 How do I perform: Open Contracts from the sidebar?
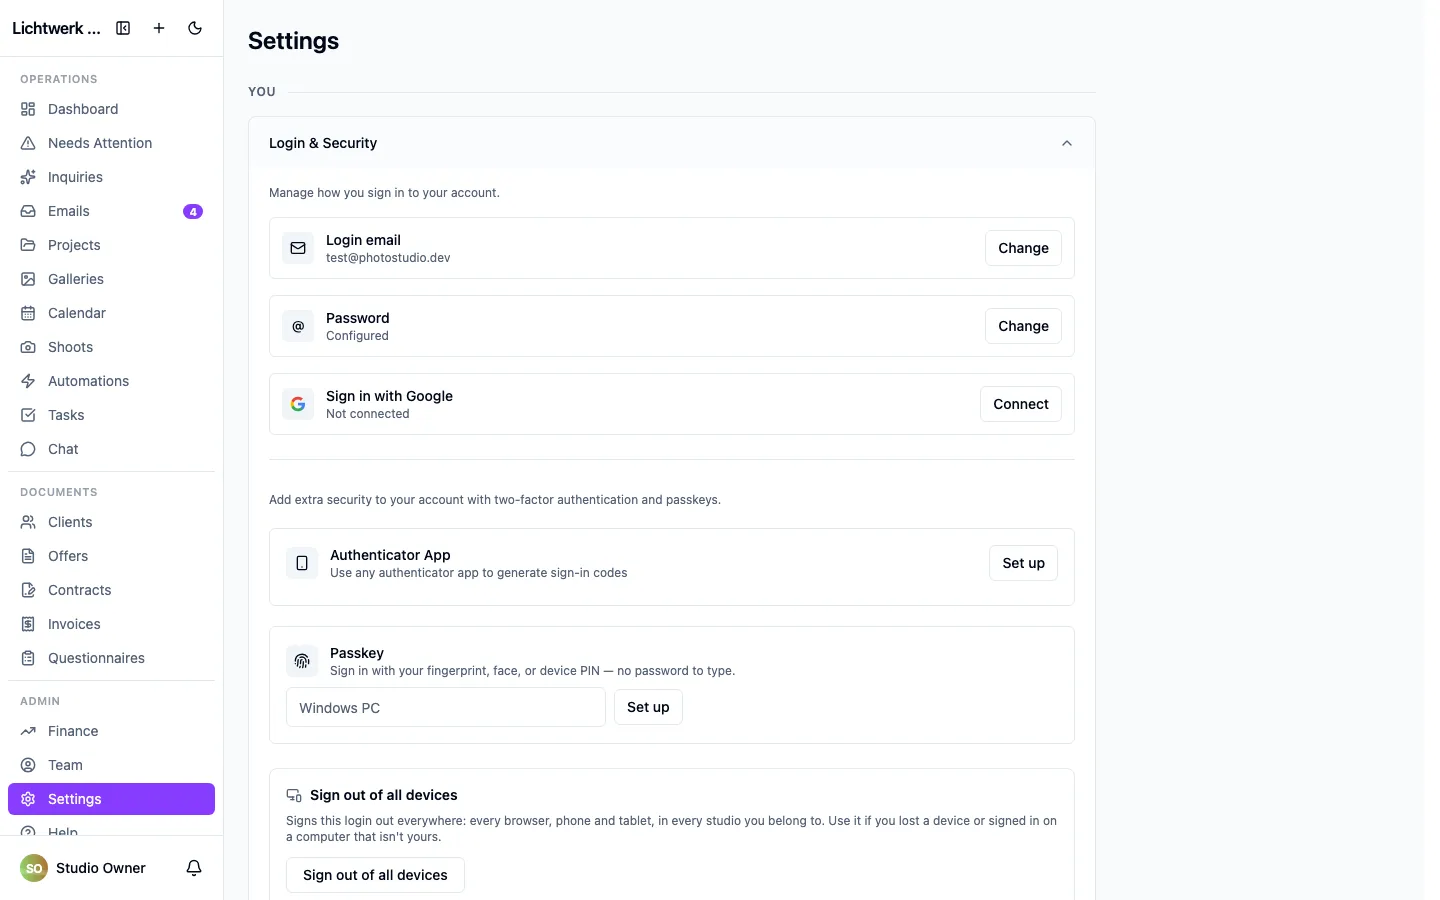click(111, 590)
